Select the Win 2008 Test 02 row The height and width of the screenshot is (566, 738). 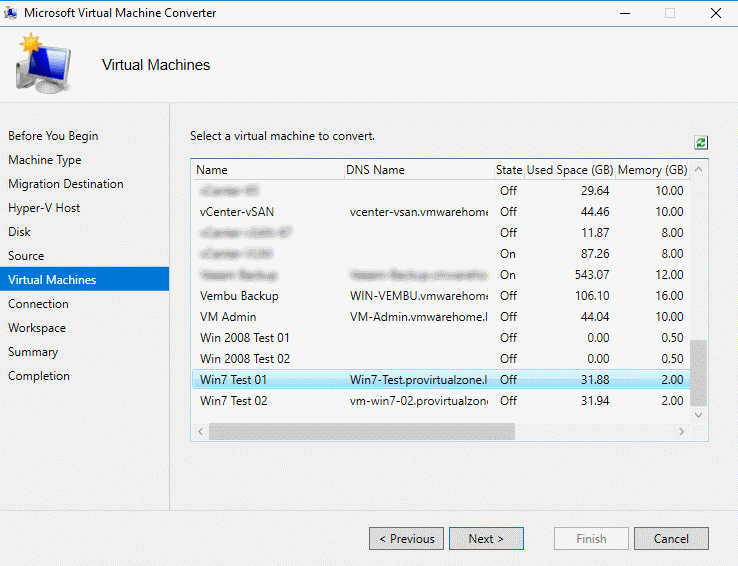pos(441,359)
